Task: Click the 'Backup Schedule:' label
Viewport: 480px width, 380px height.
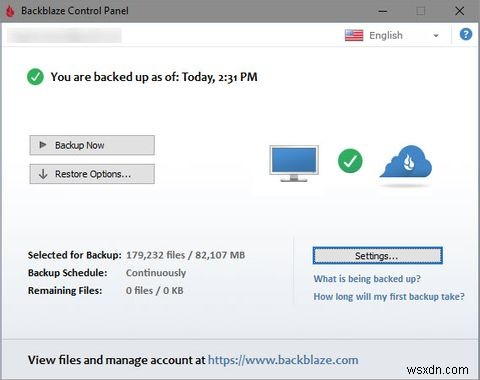Action: 68,273
